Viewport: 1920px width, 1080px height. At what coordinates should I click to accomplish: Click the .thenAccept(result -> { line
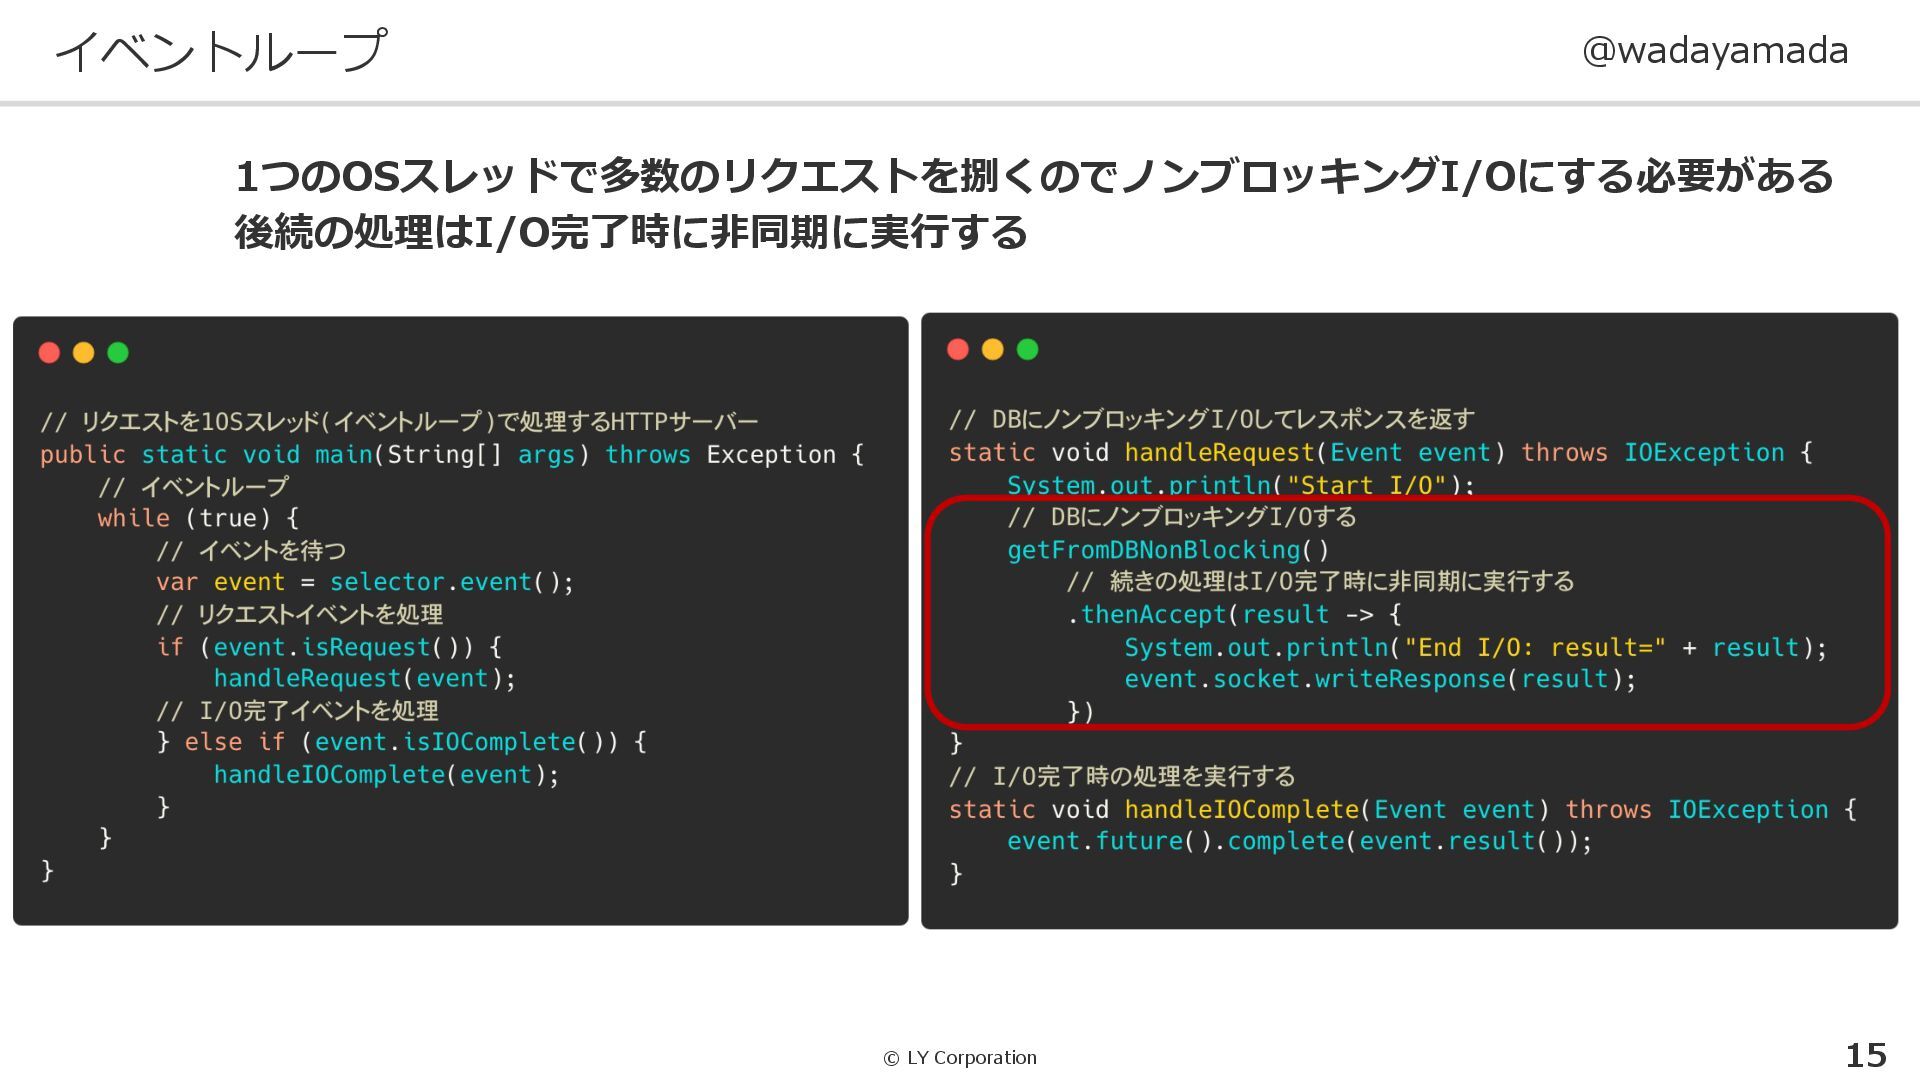[1234, 614]
